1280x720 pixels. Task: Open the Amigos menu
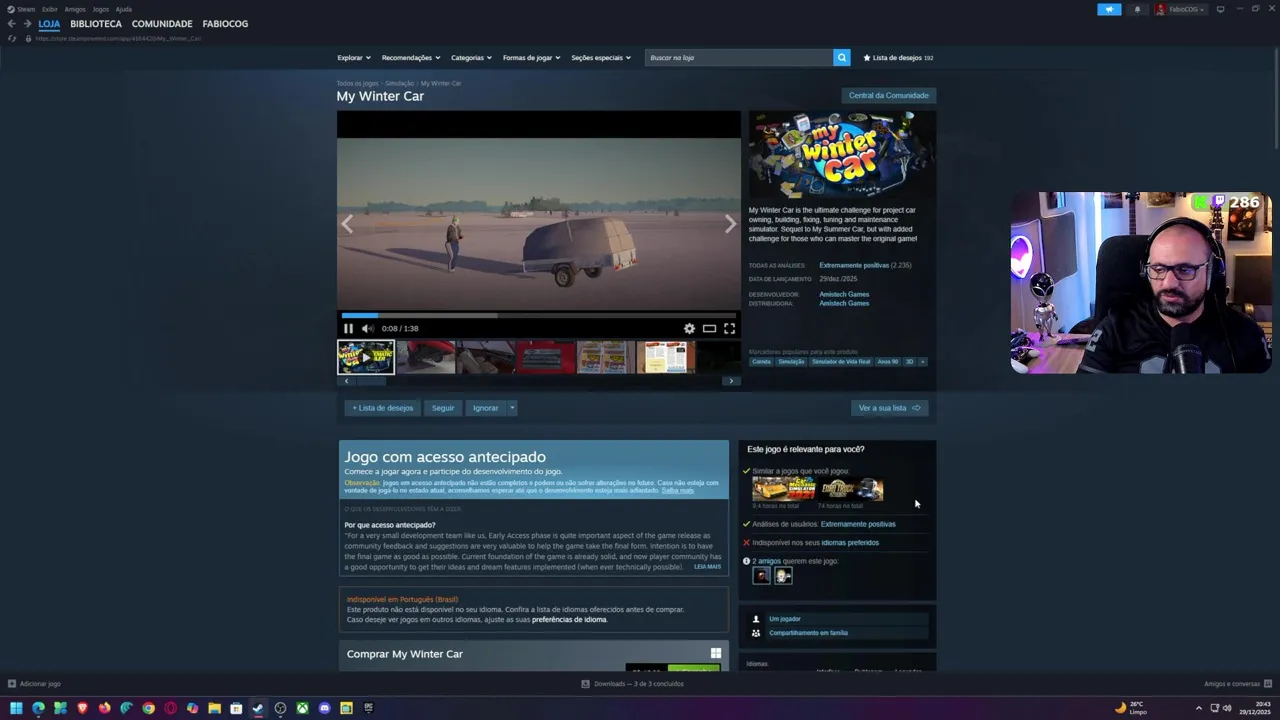coord(75,9)
